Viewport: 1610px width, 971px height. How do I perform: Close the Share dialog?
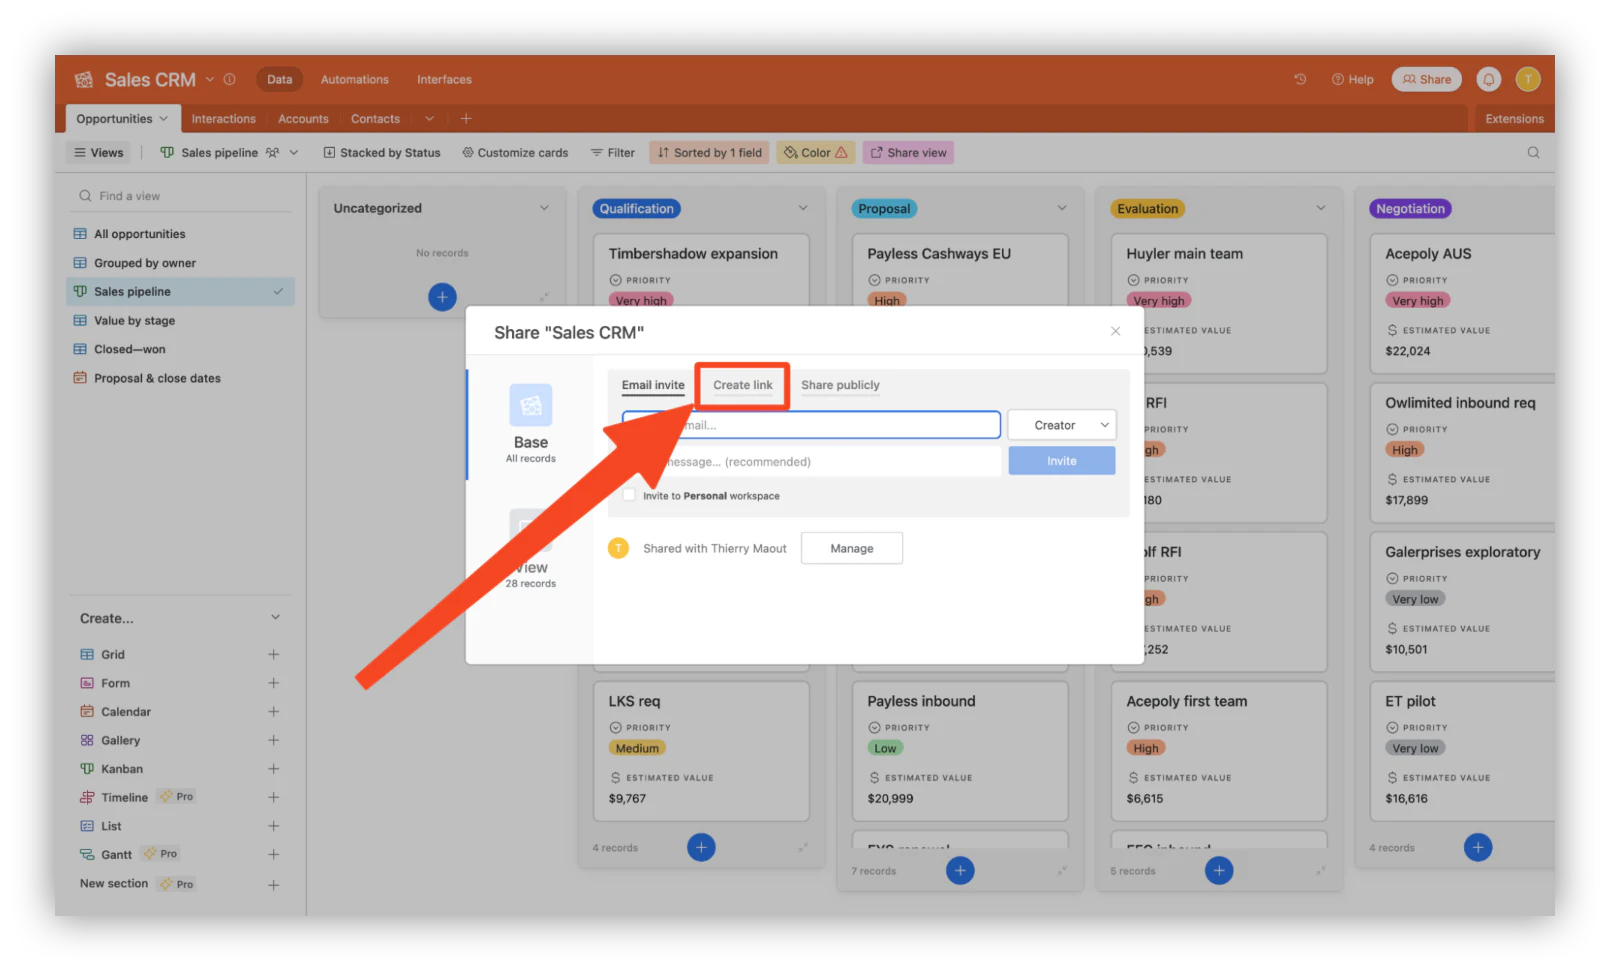click(x=1115, y=331)
